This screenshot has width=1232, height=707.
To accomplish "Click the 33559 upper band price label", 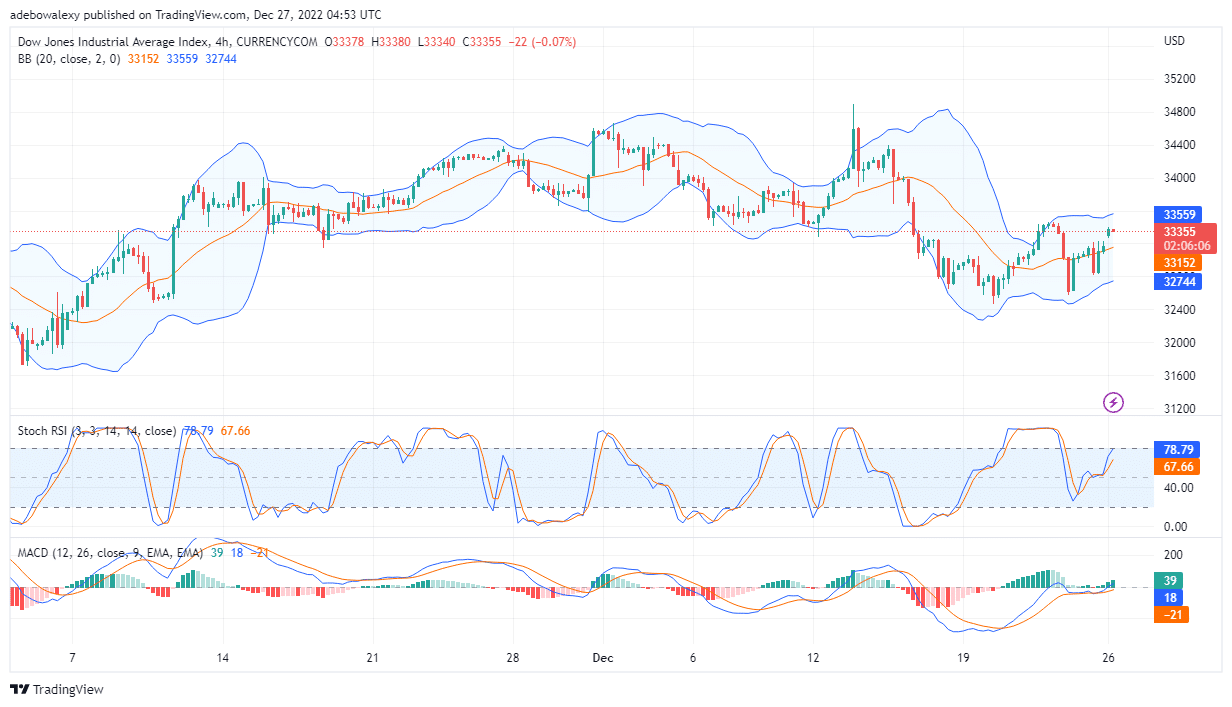I will point(1176,214).
